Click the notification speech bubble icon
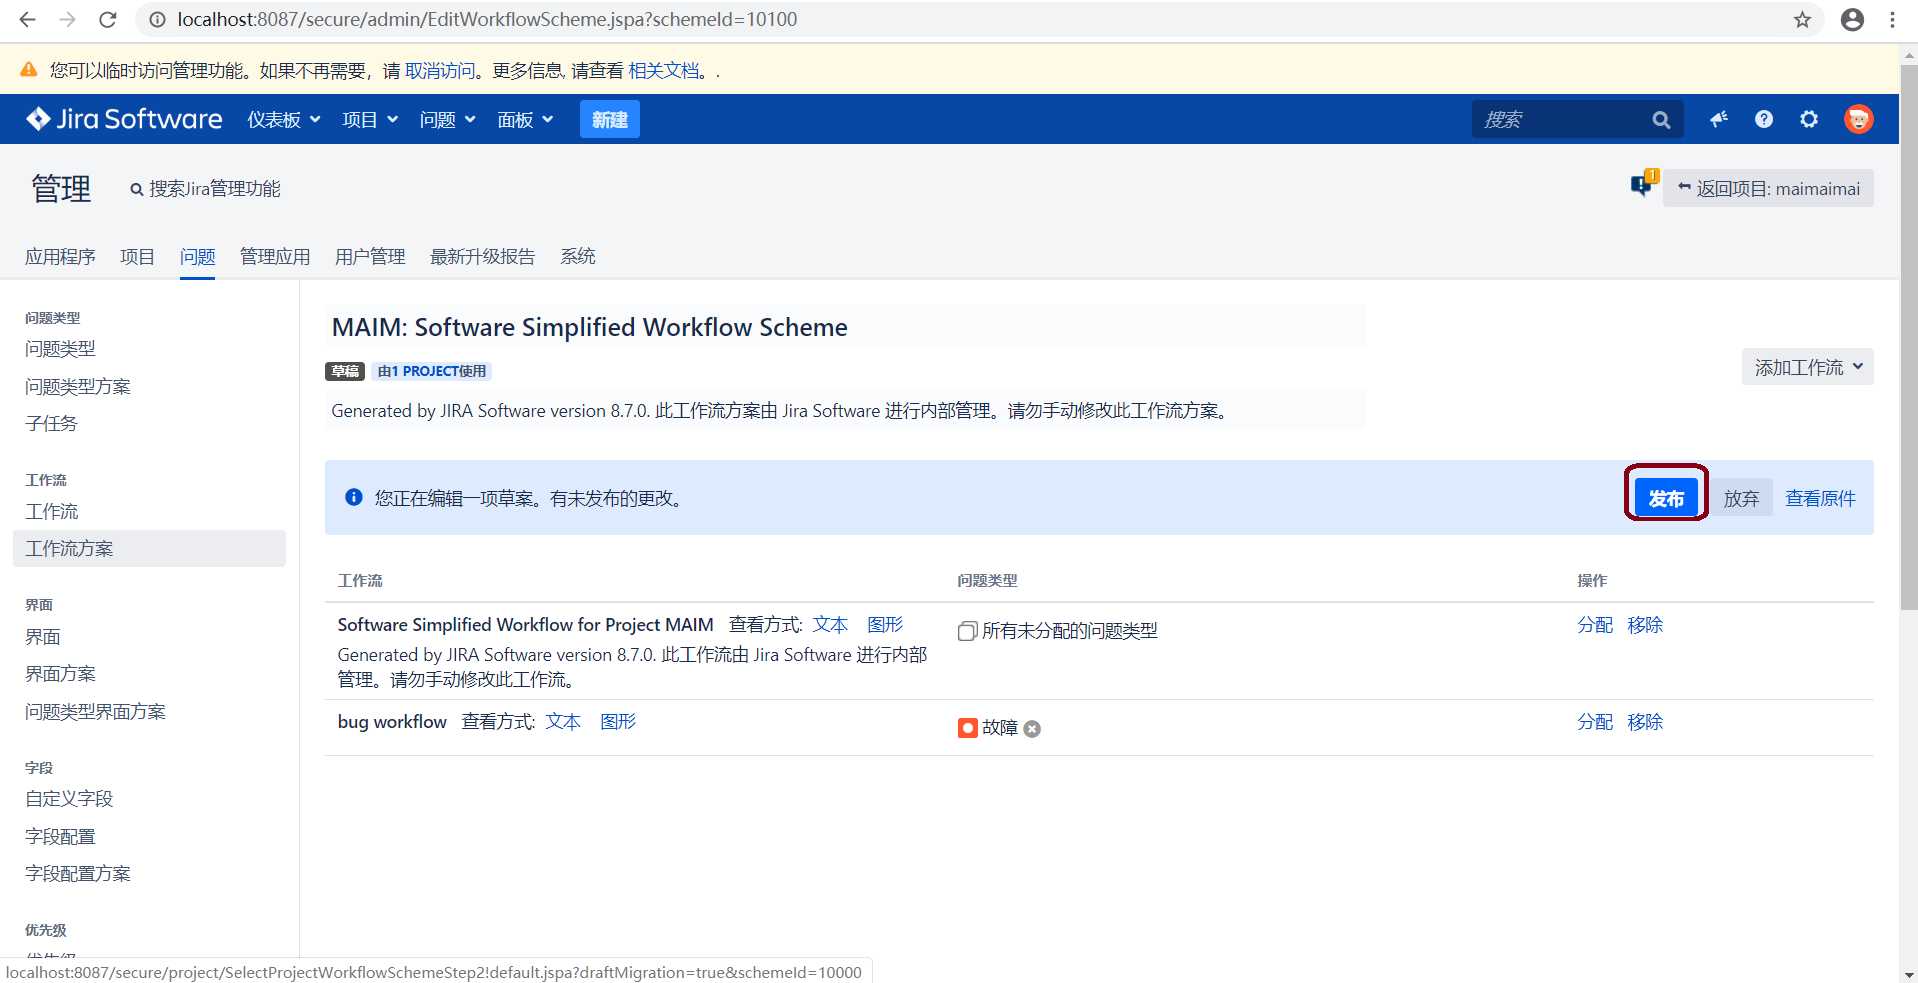 (1643, 184)
